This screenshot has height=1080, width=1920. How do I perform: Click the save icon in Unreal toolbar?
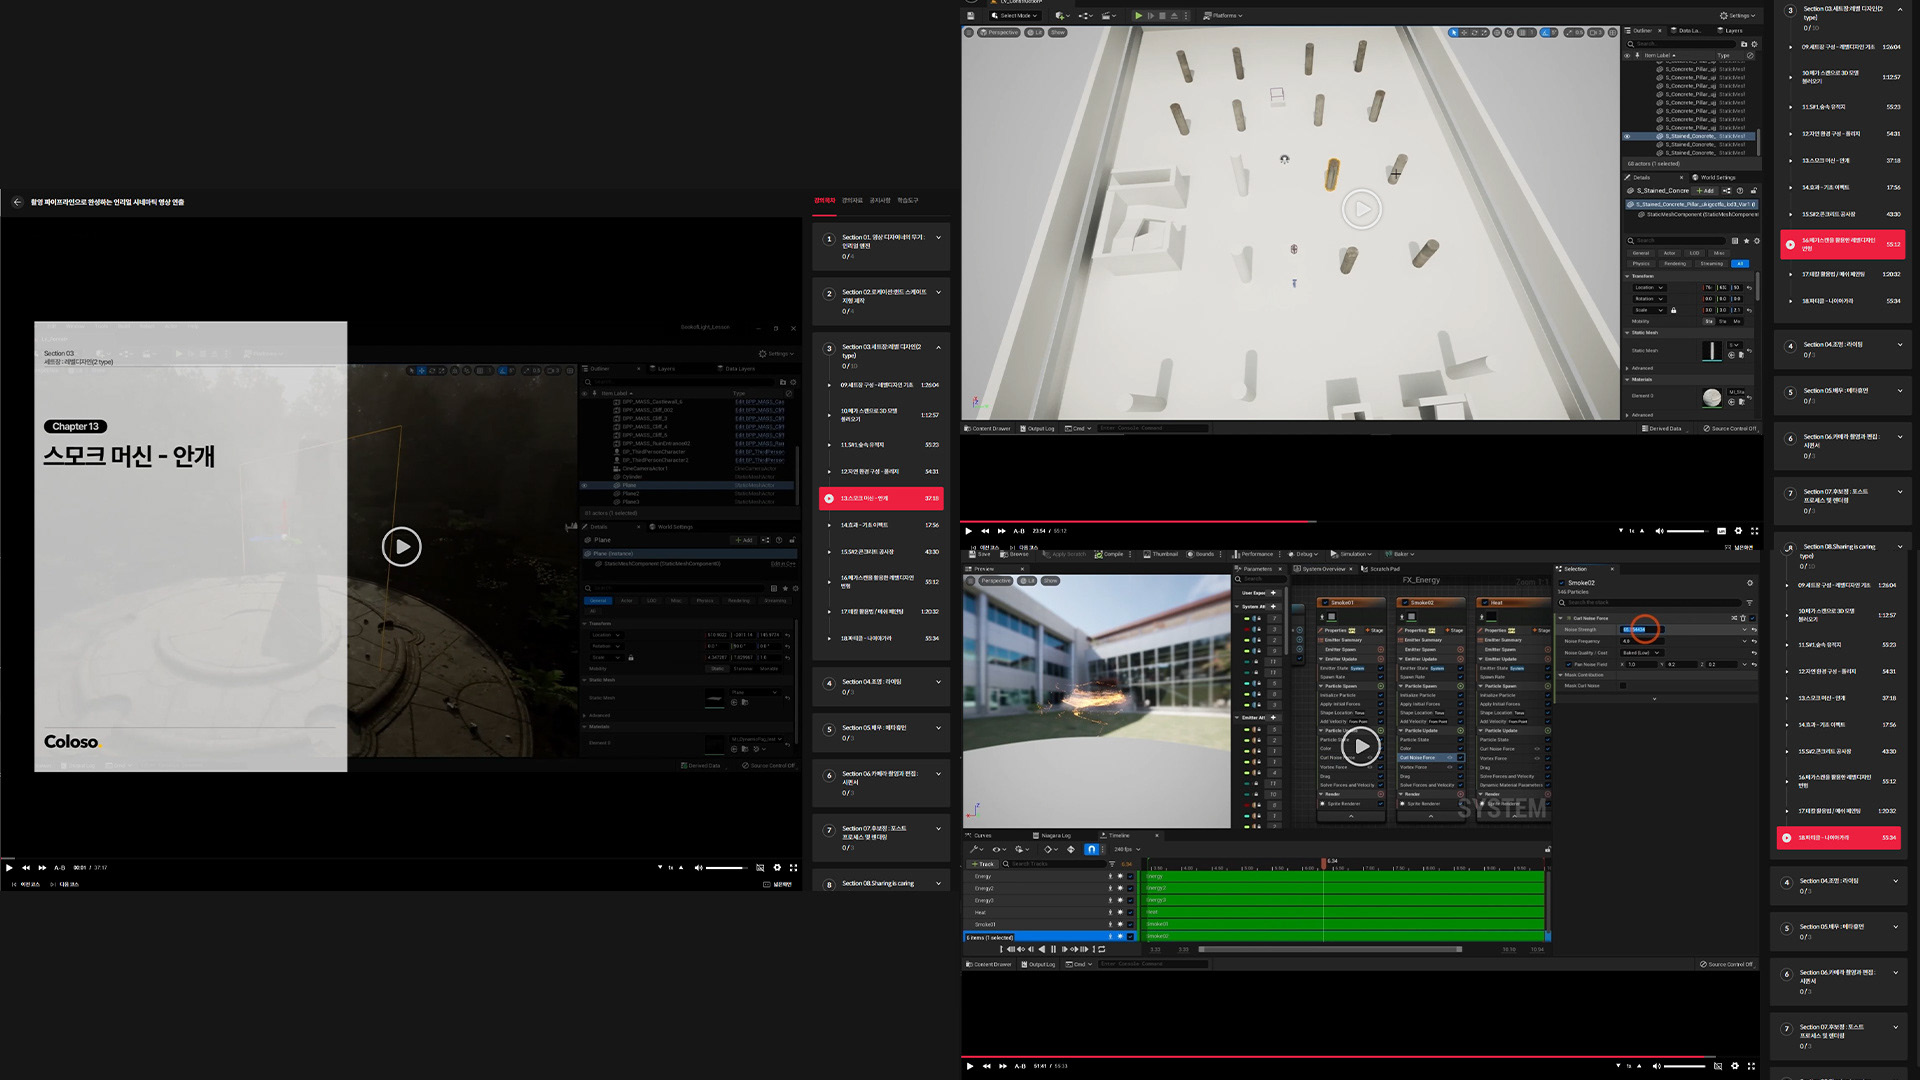[970, 16]
